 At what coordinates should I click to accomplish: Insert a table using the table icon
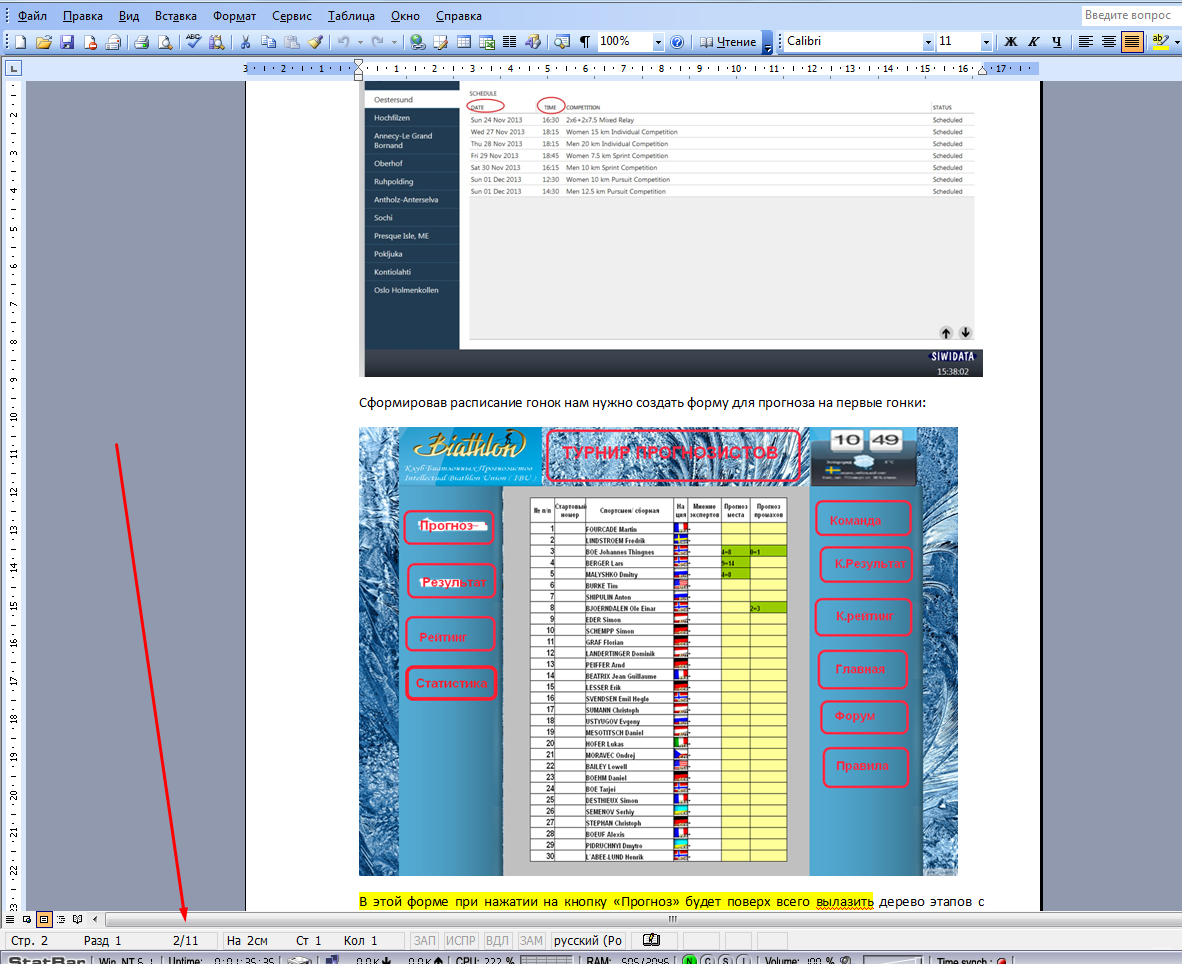464,42
